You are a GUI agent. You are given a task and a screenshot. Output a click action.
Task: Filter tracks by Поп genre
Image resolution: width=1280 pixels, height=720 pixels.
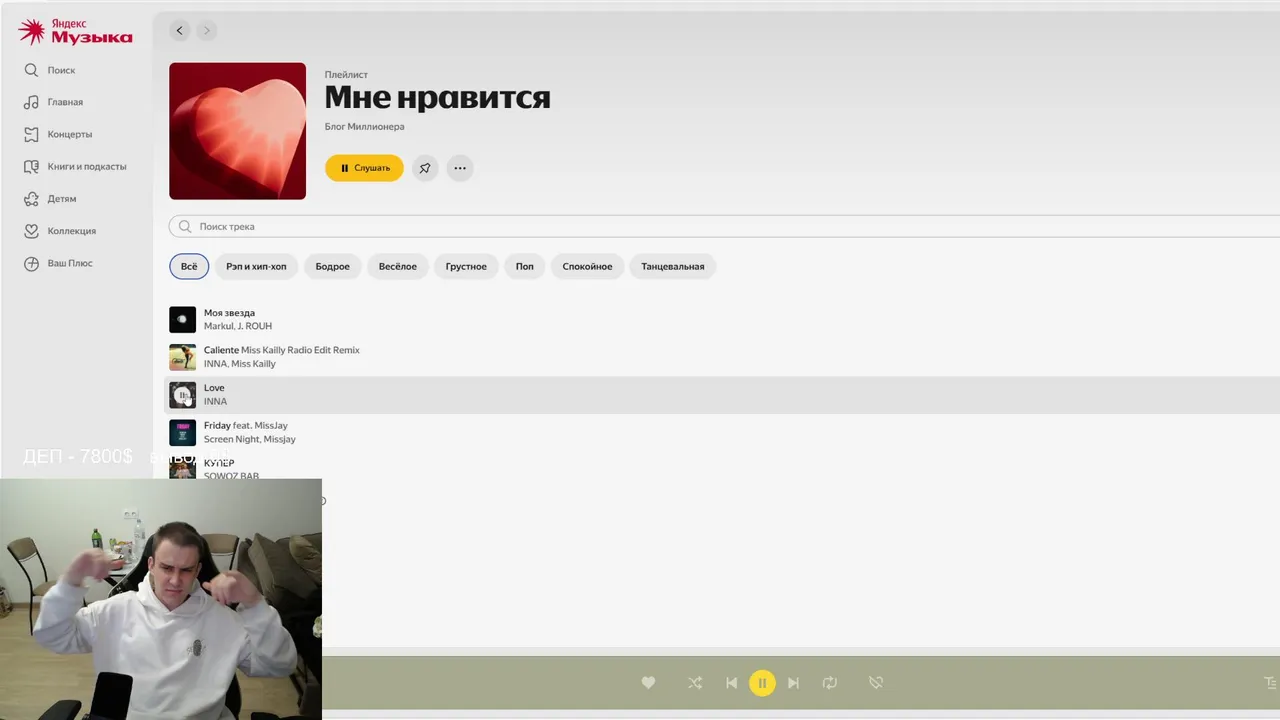click(x=525, y=266)
